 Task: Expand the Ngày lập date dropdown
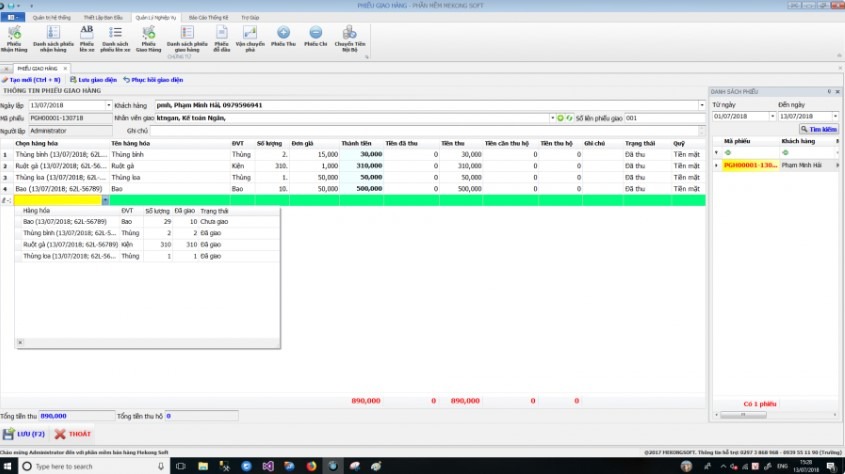[108, 105]
